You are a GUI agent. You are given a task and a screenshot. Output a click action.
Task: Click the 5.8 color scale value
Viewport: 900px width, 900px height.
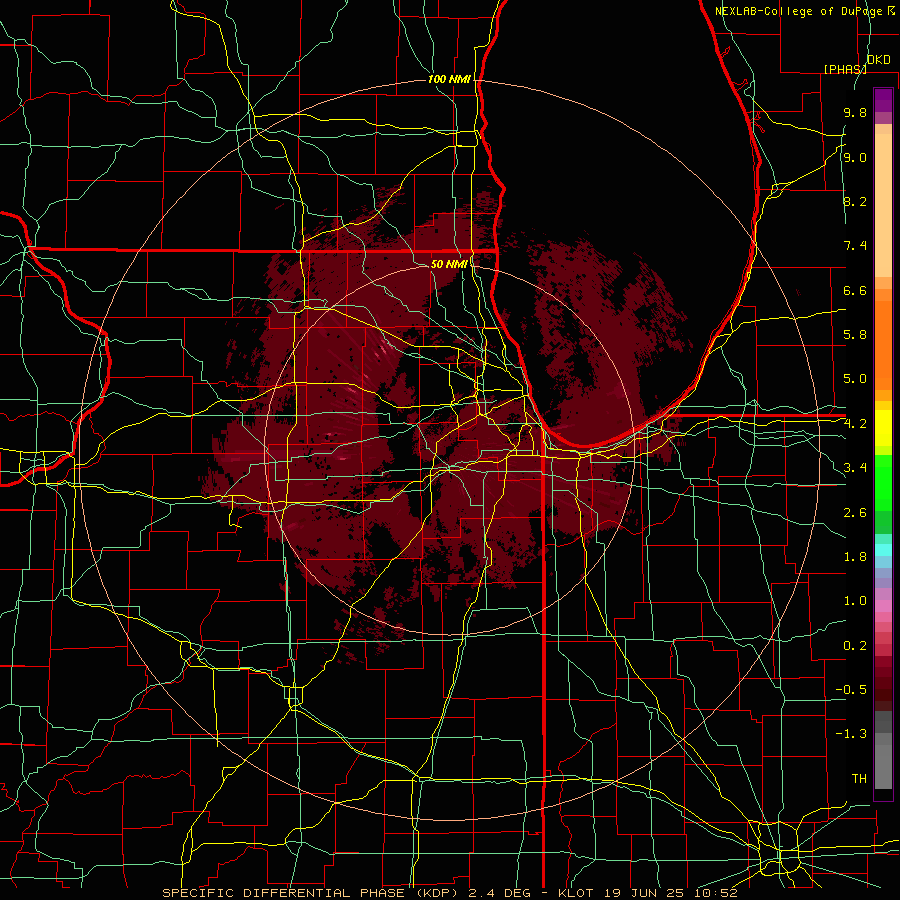855,335
